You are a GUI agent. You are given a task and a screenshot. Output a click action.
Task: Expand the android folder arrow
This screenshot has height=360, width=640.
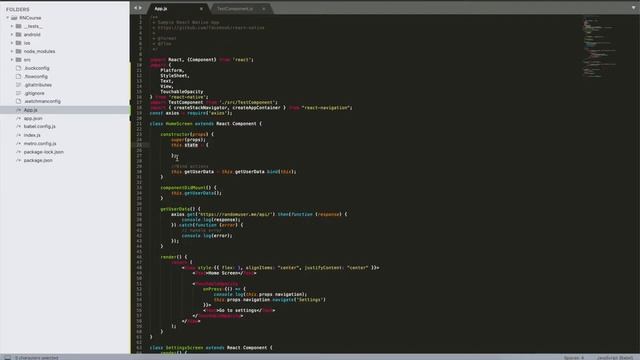(12, 35)
